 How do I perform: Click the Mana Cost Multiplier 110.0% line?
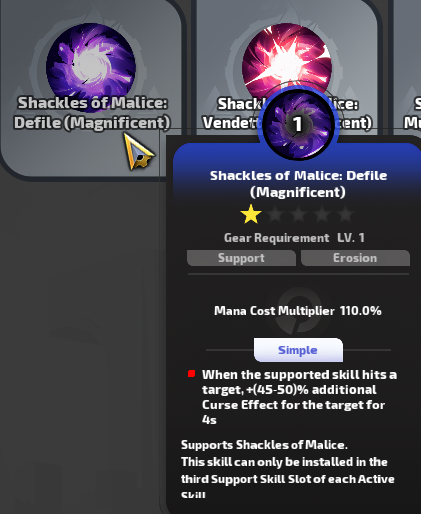click(x=298, y=311)
